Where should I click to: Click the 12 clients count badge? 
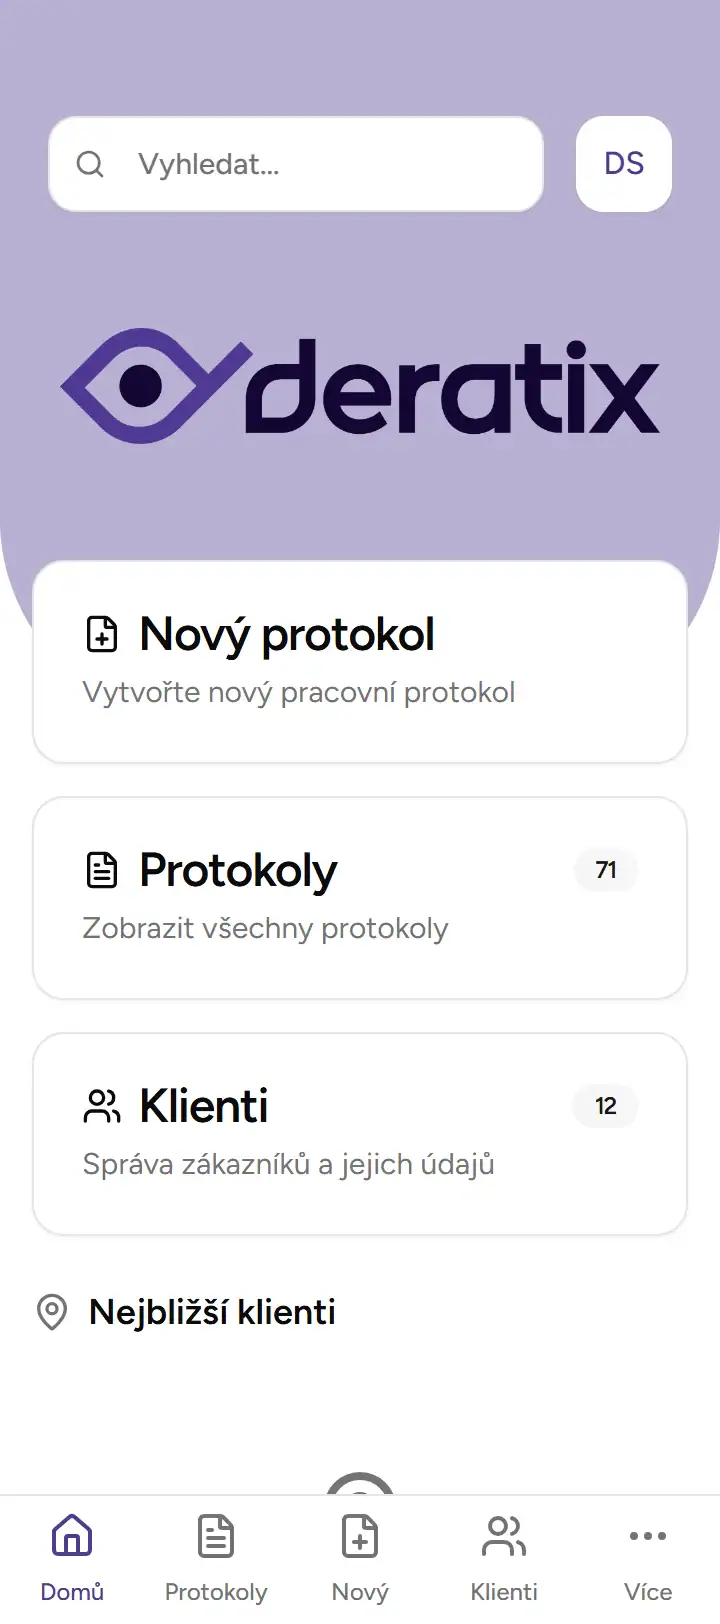606,1106
